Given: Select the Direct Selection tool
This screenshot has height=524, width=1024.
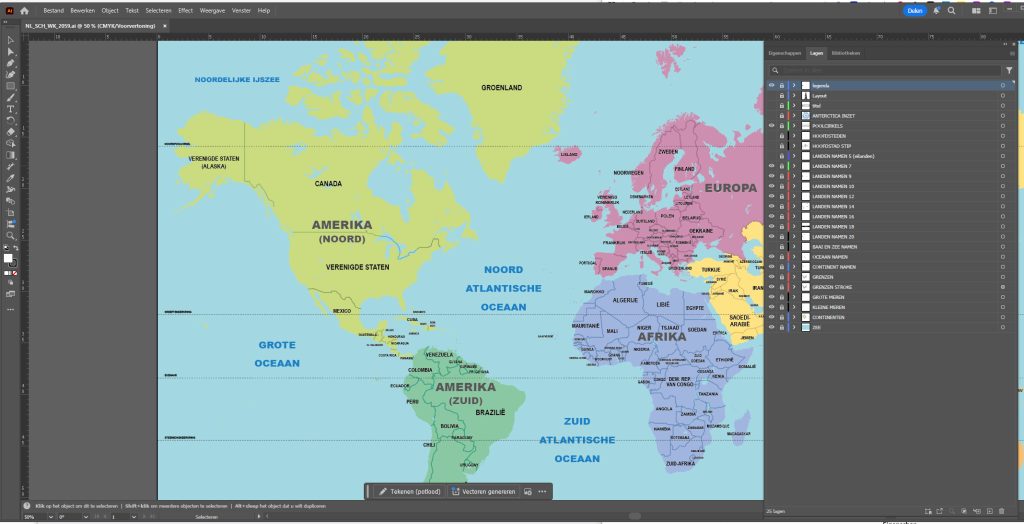Looking at the screenshot, I should coord(10,52).
